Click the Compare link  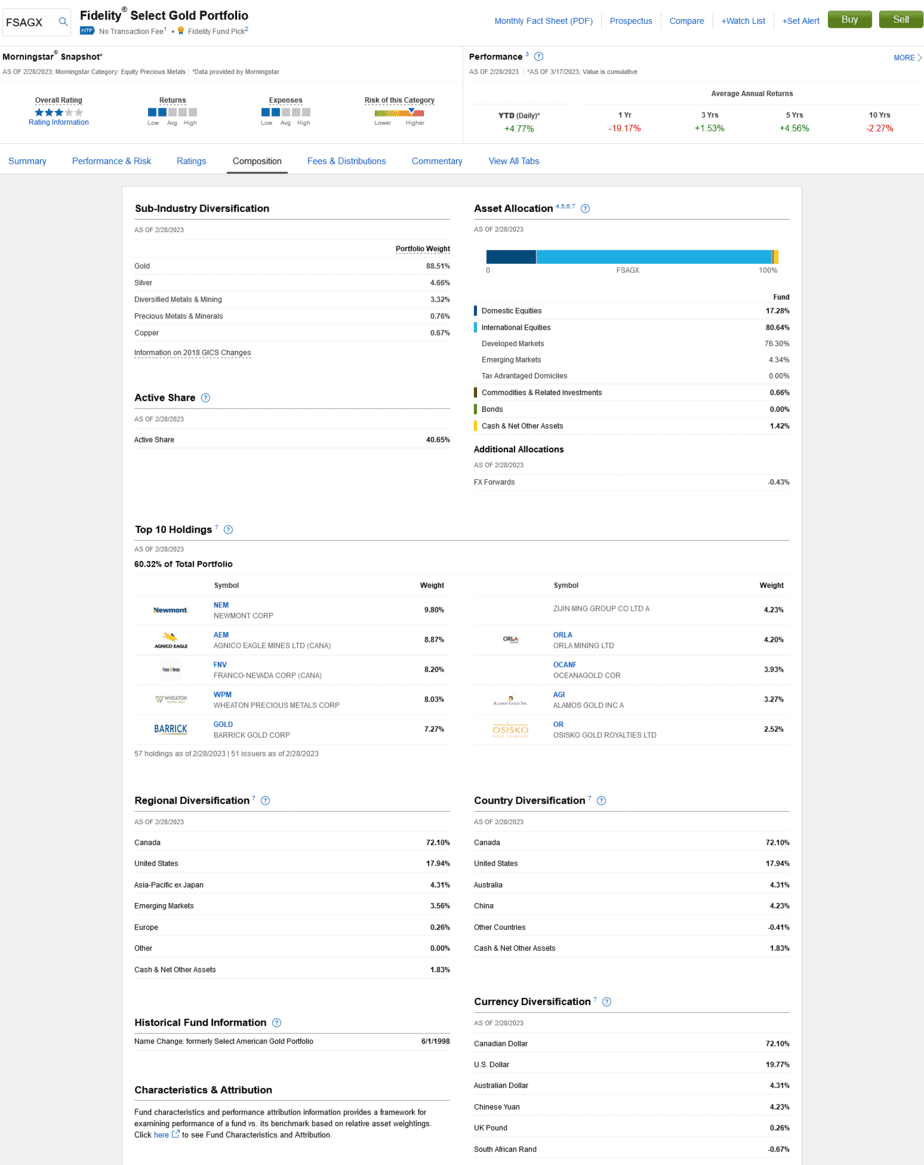click(x=686, y=21)
